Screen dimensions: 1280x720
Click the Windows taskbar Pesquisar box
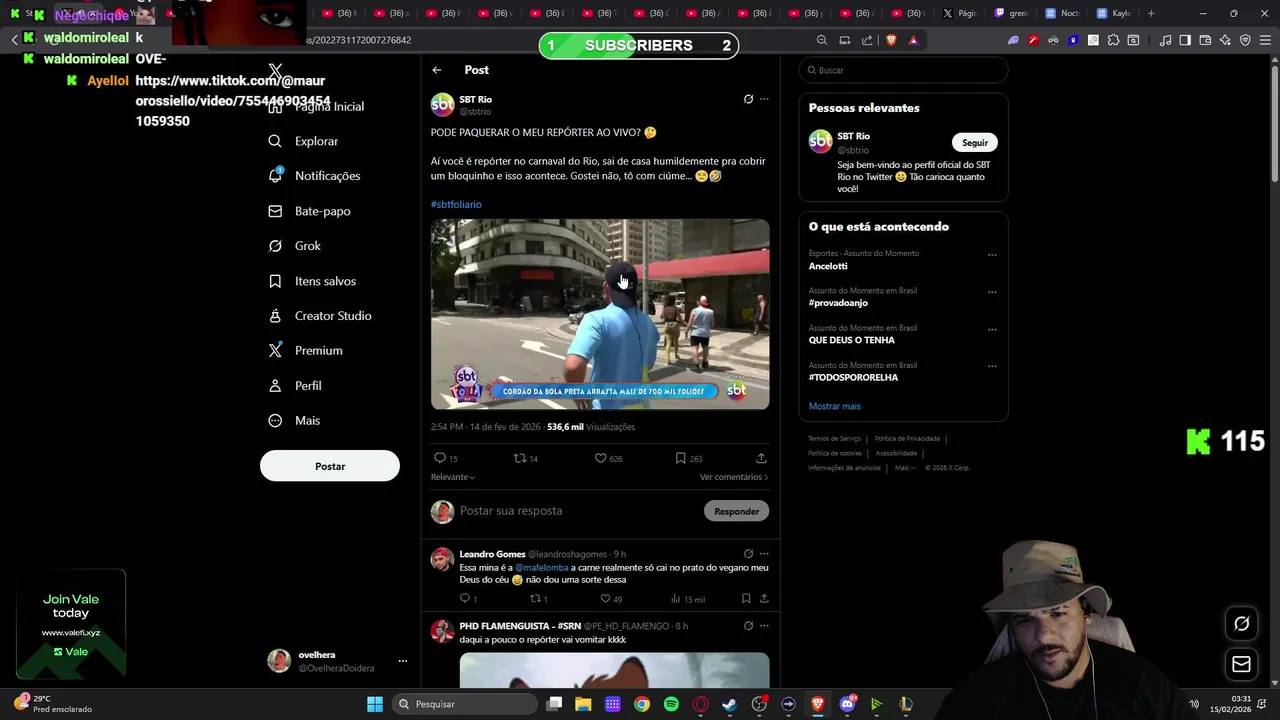(x=463, y=704)
